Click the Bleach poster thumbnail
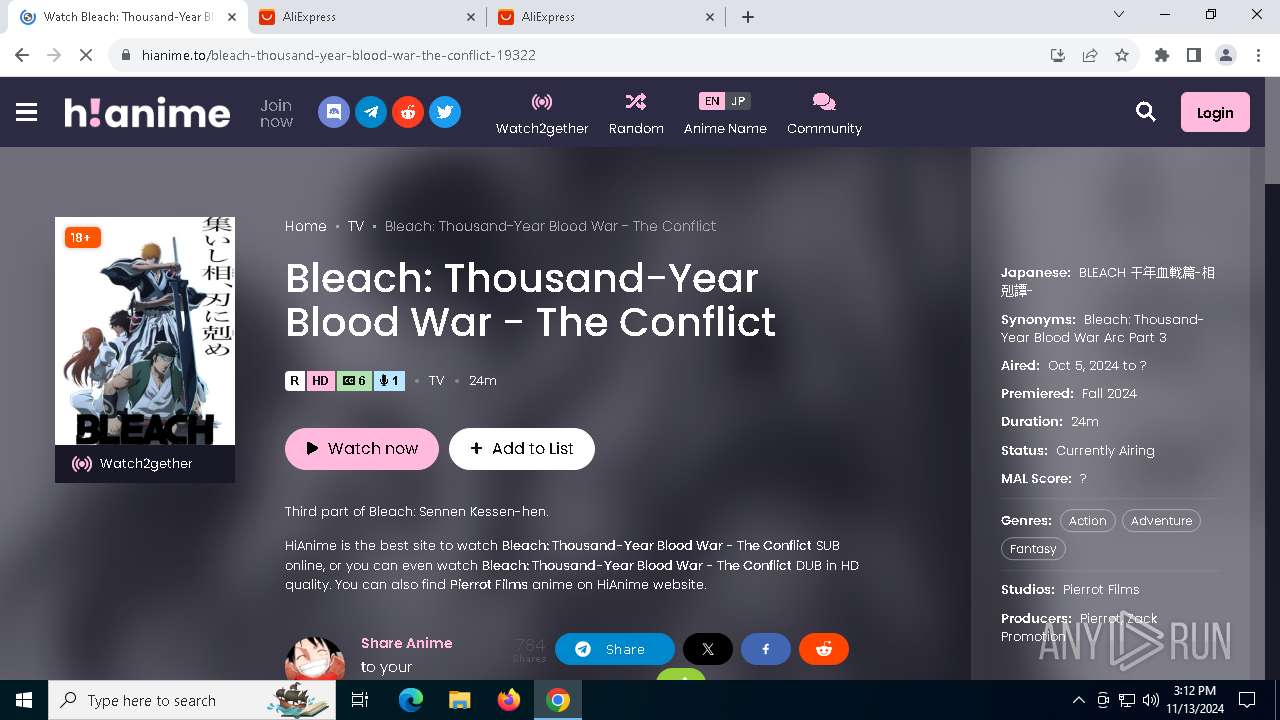 point(145,331)
